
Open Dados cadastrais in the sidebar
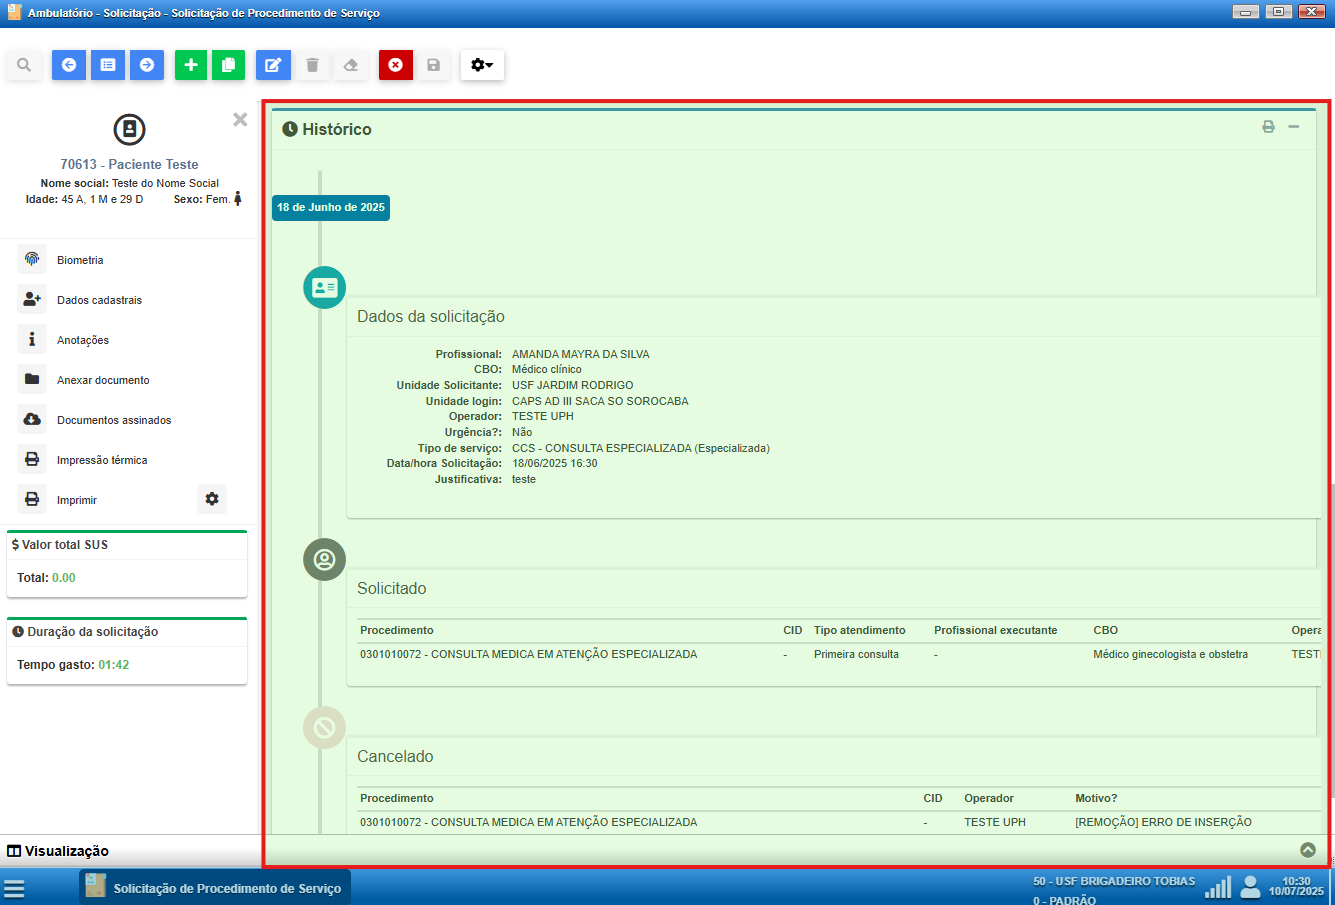click(99, 300)
